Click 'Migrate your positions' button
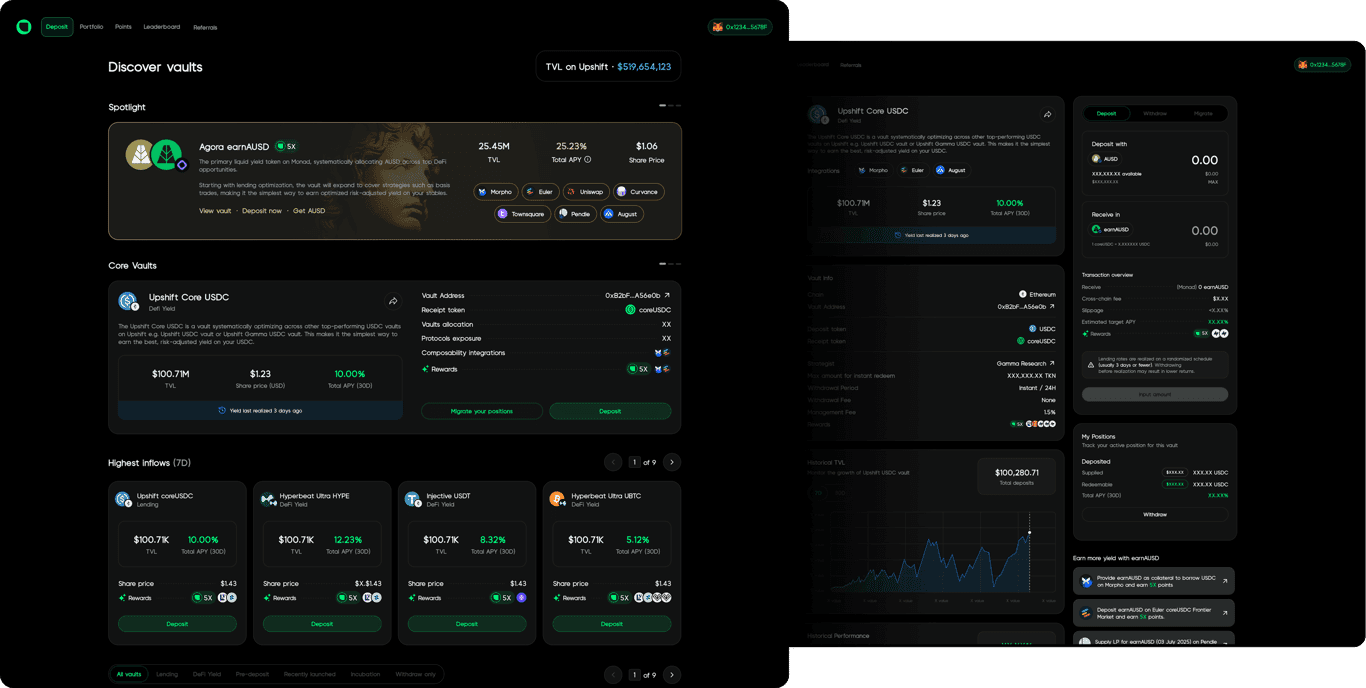 tap(481, 411)
